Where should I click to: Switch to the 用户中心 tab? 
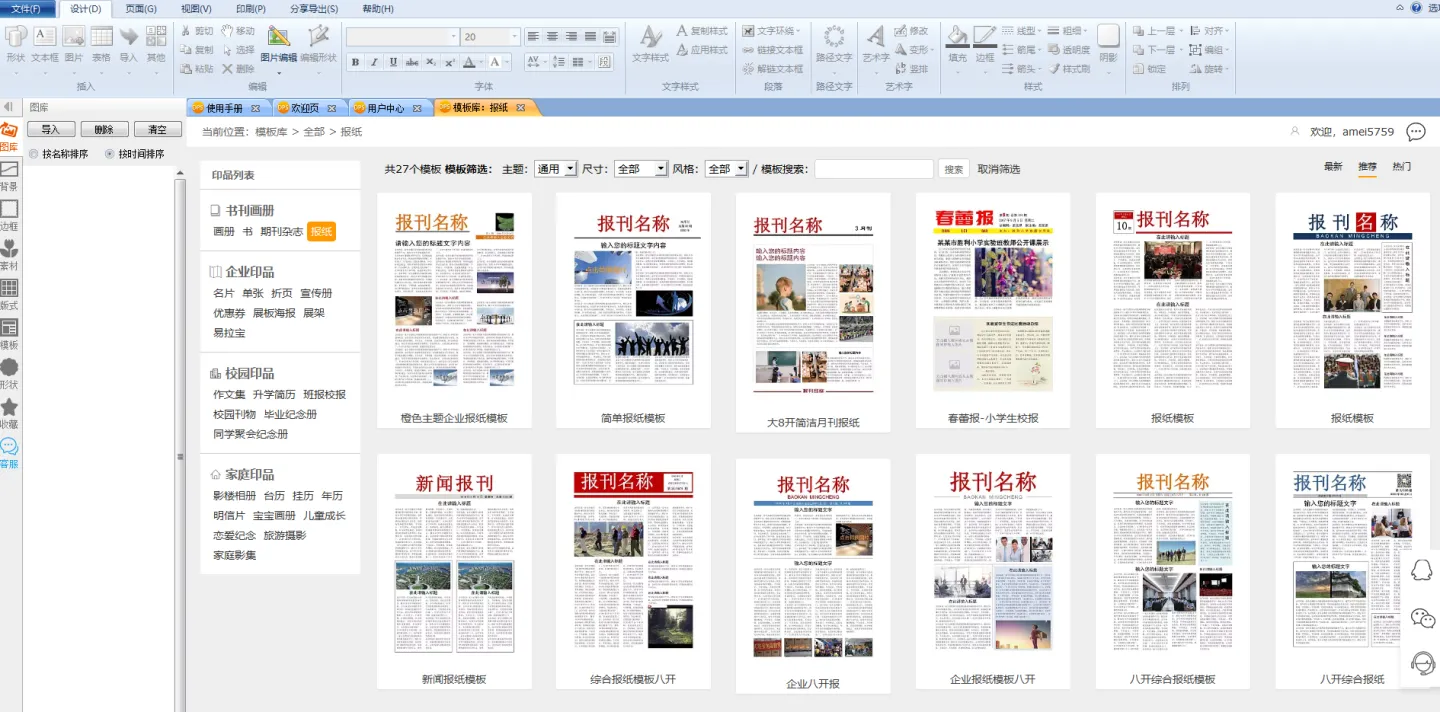(385, 108)
